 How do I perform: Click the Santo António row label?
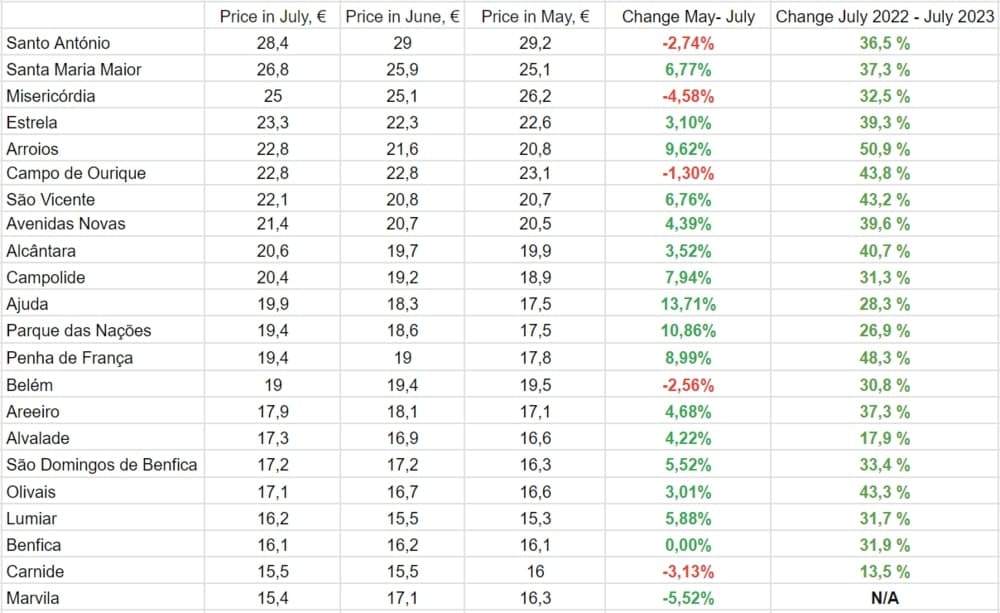pos(58,43)
